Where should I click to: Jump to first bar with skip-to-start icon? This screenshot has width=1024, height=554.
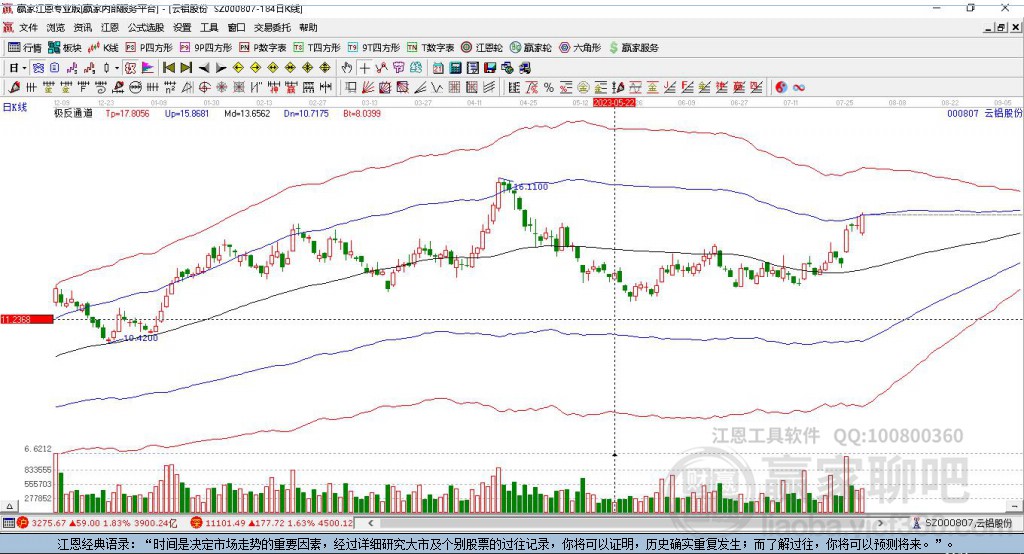click(x=168, y=68)
